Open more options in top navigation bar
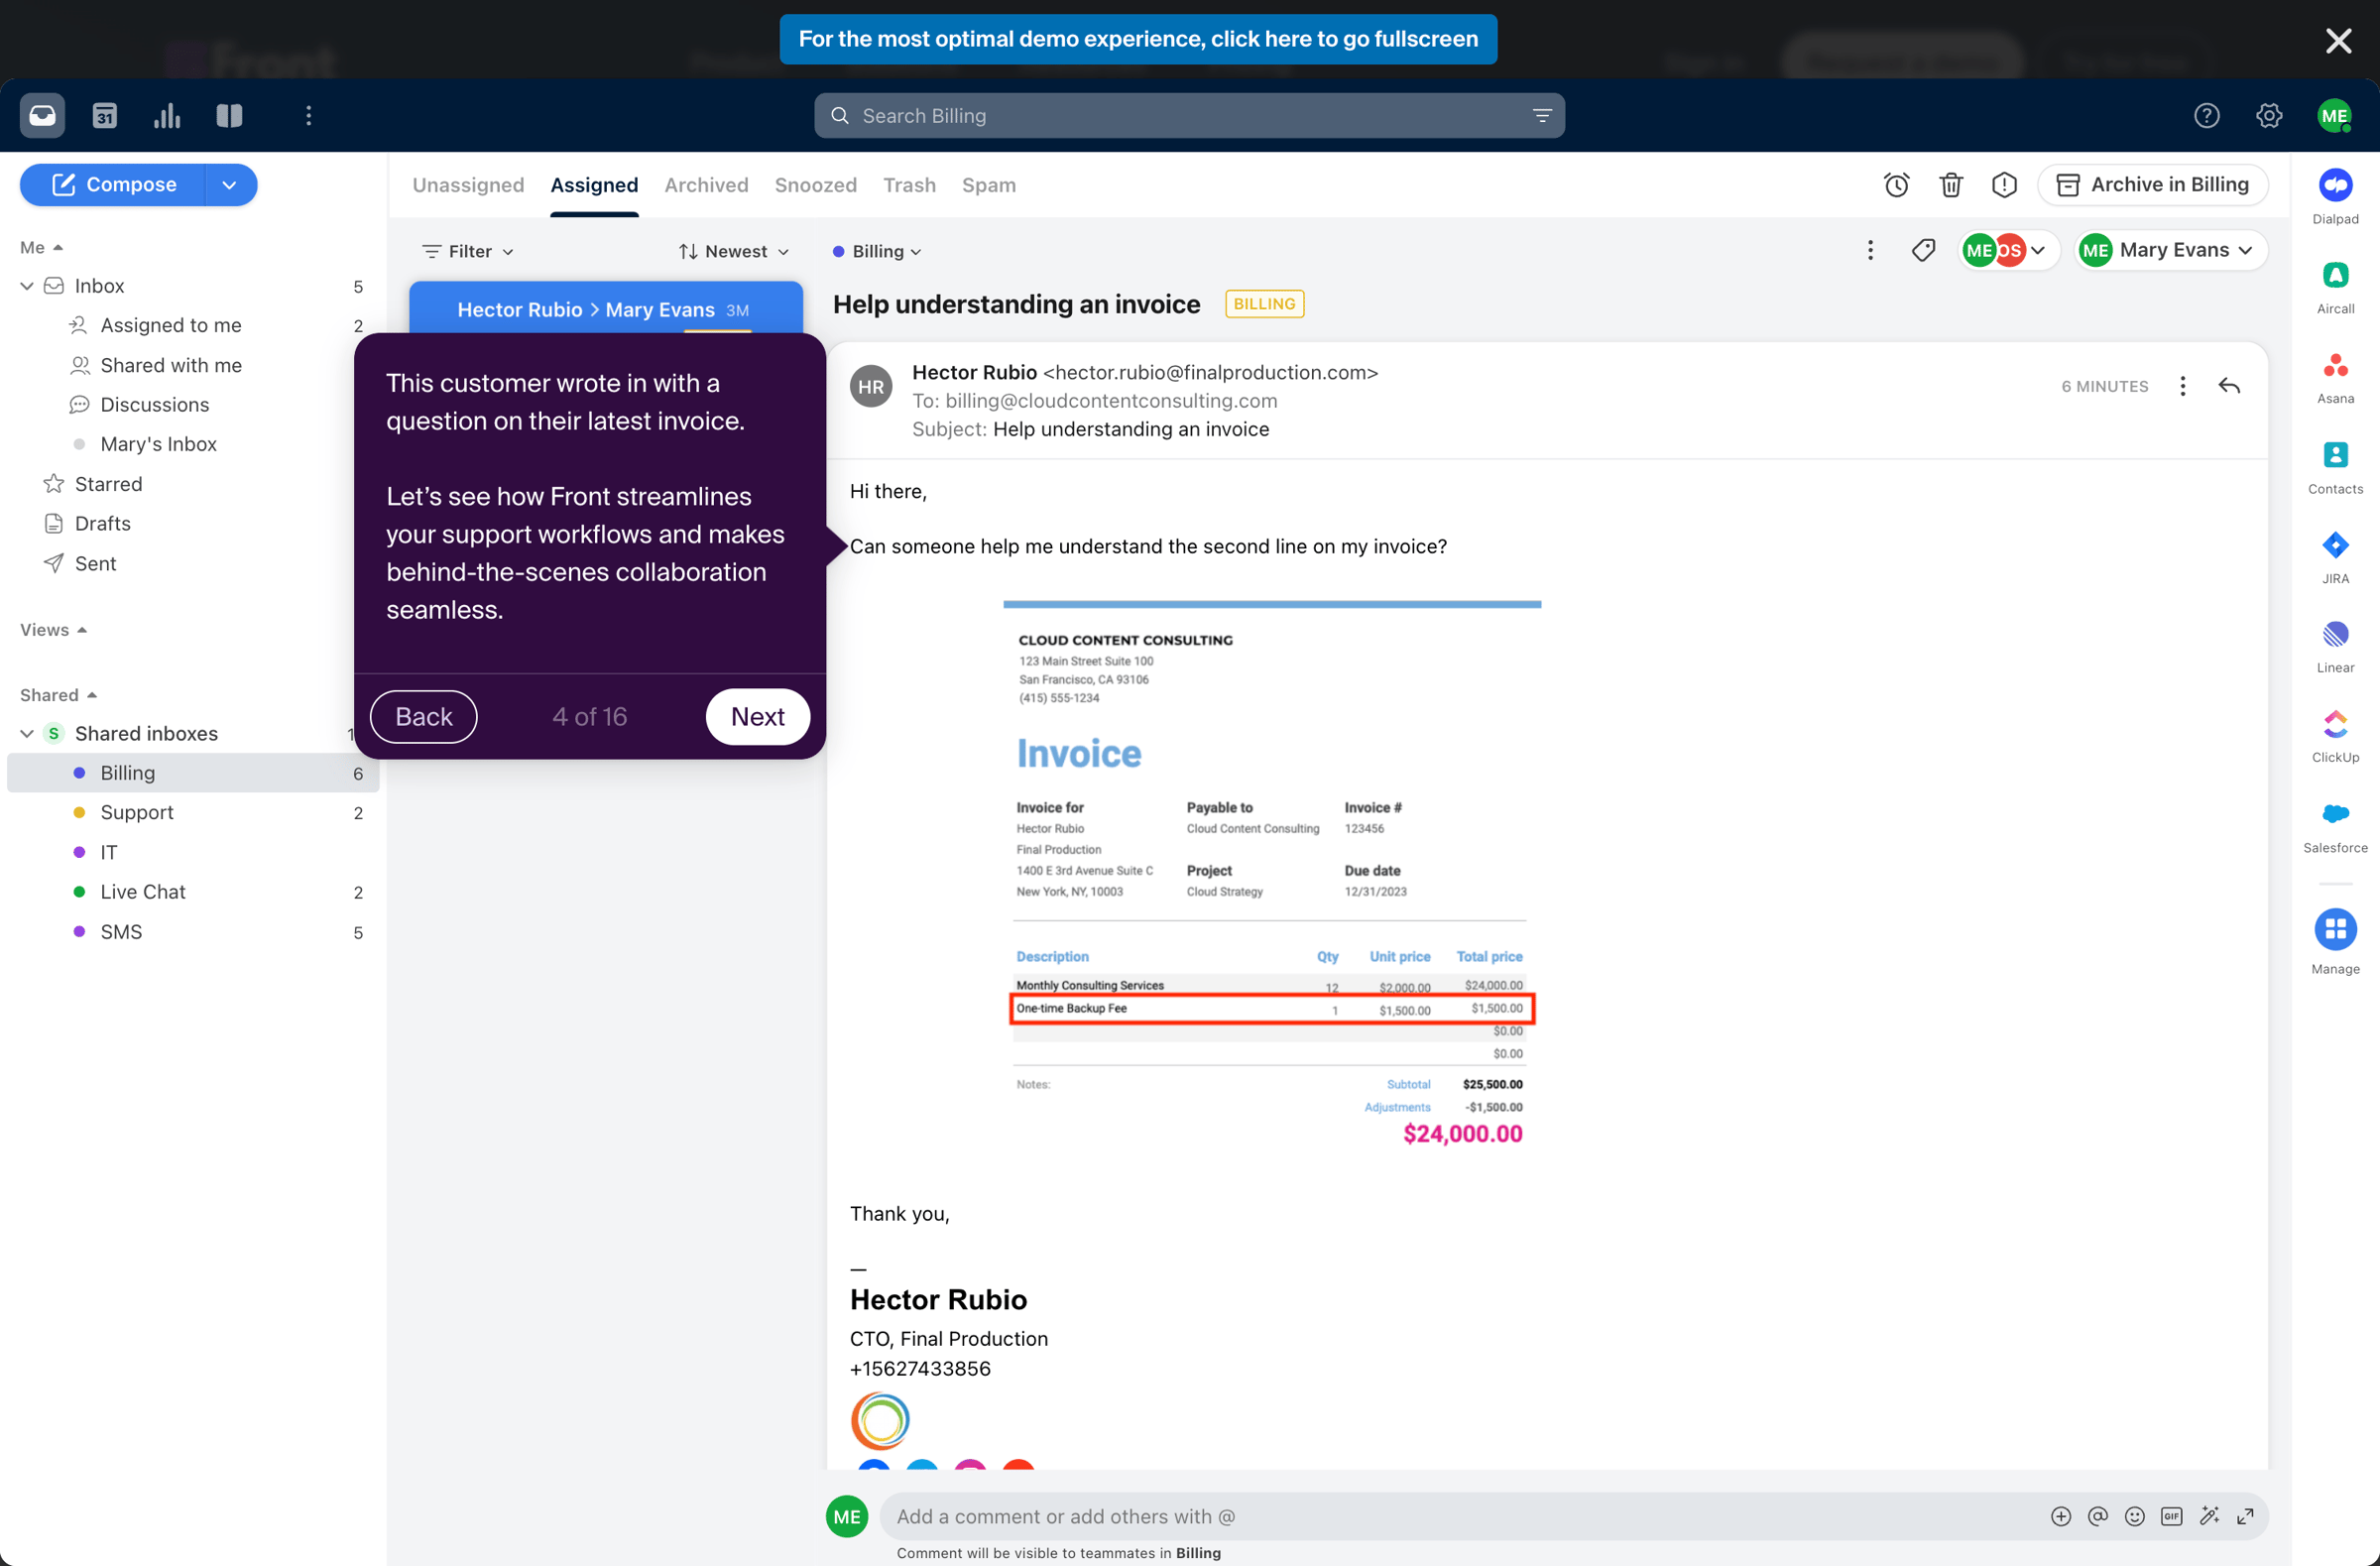 (308, 116)
